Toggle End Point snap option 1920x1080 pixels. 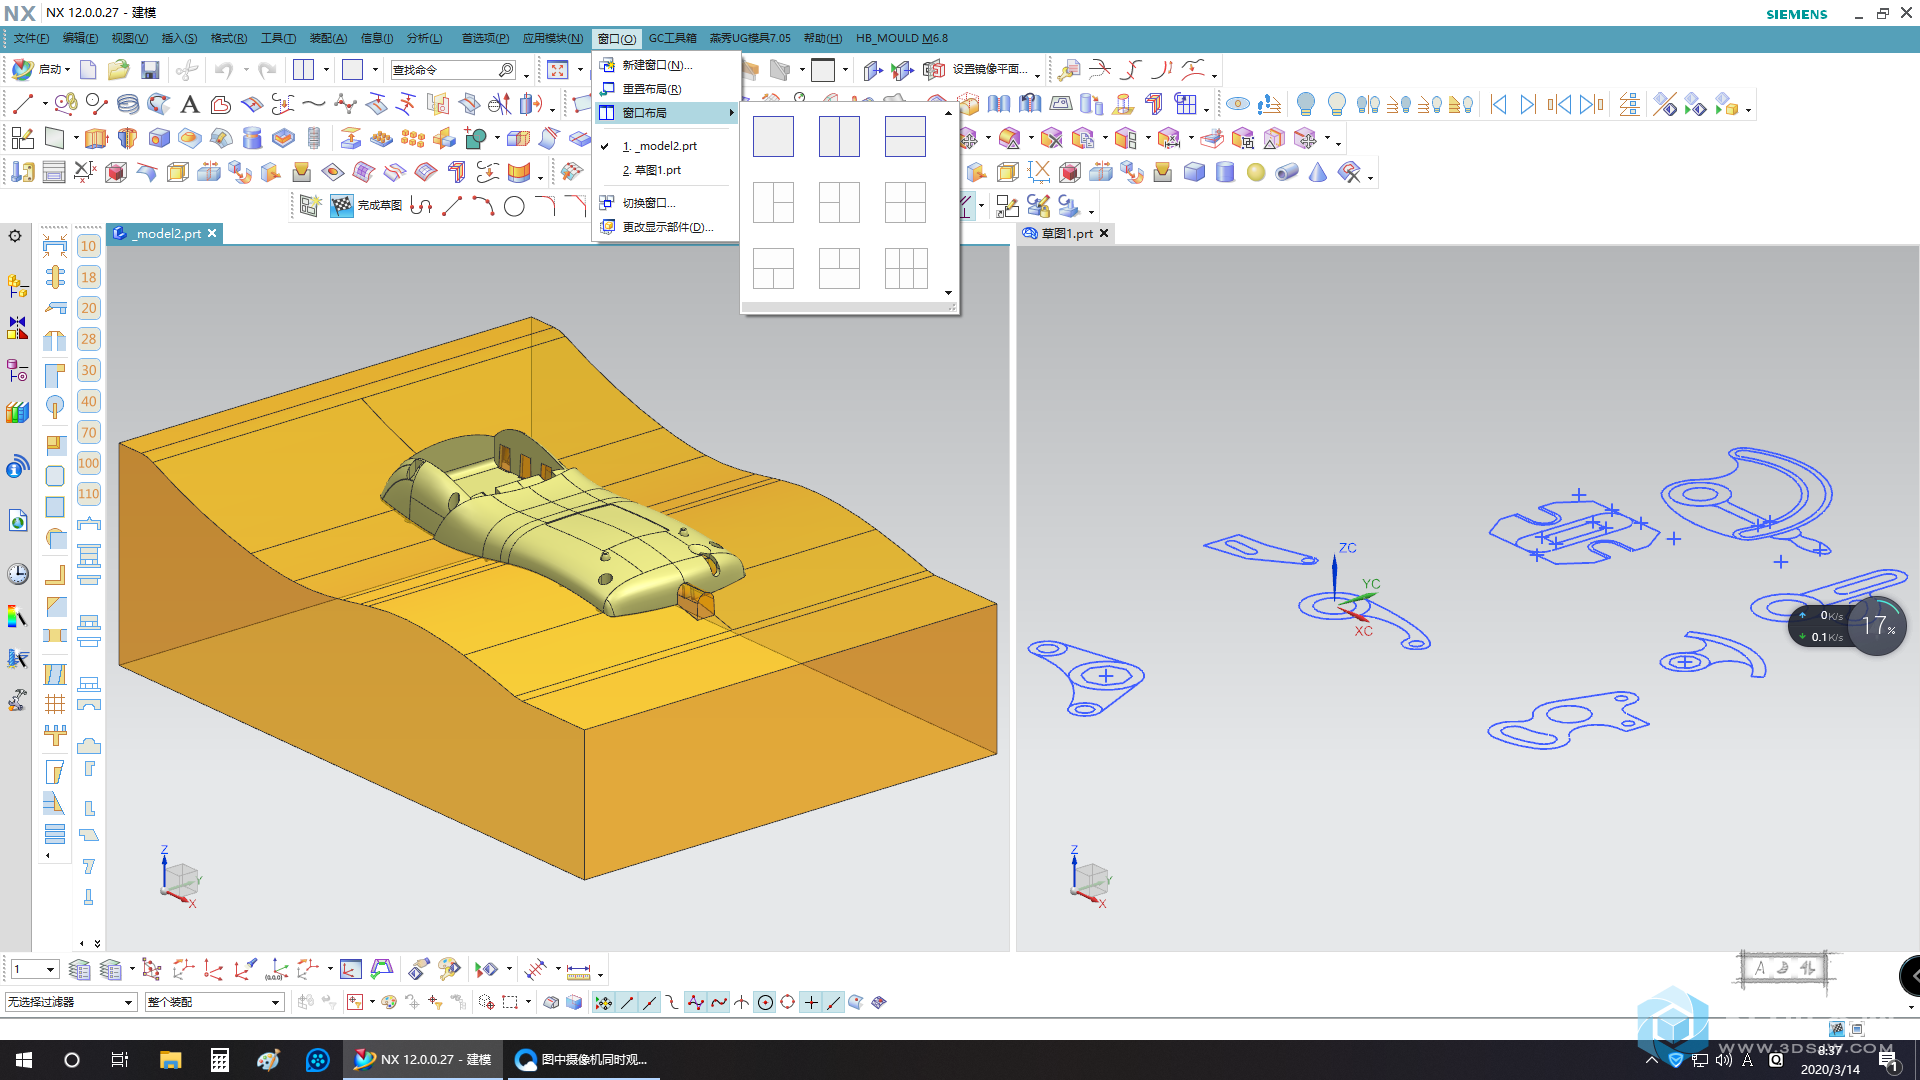[x=627, y=1002]
